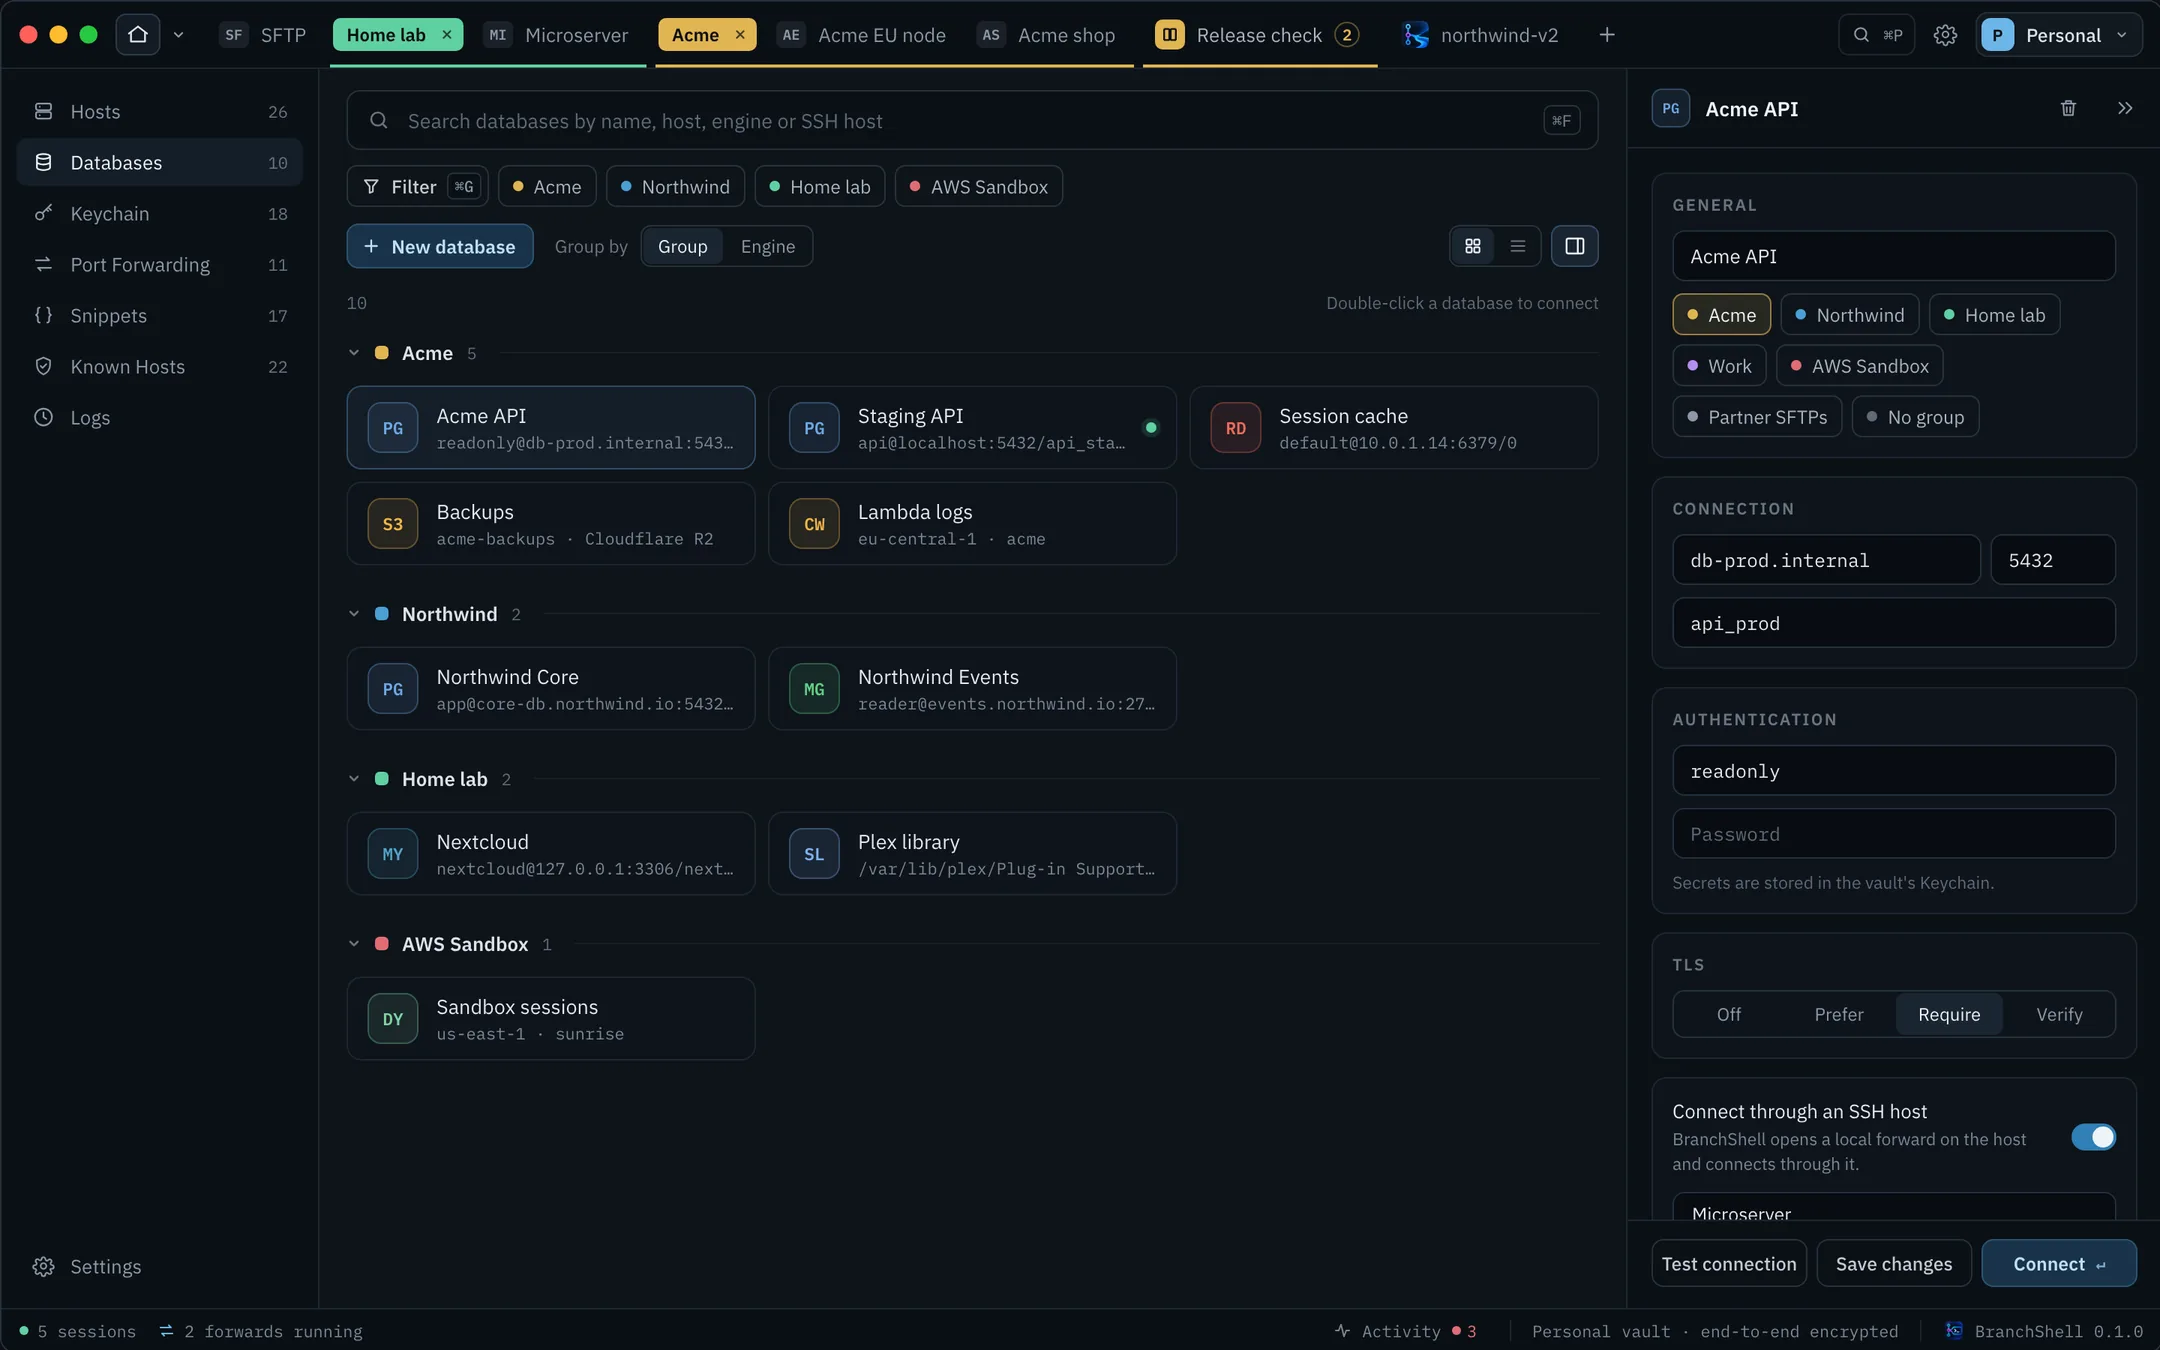The height and width of the screenshot is (1350, 2160).
Task: Click the home icon in title bar
Action: point(138,35)
